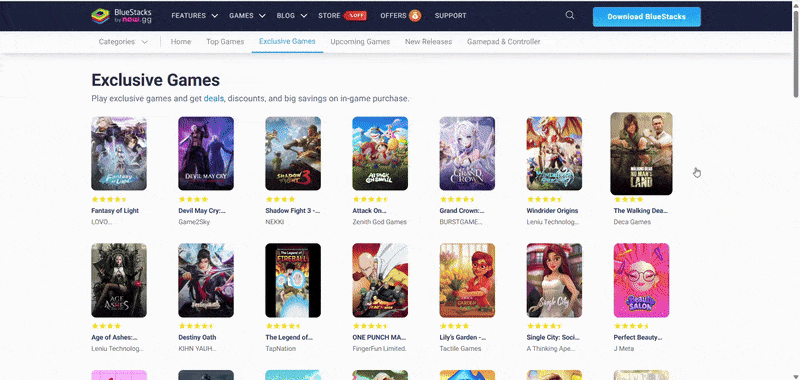Open Single City game thumbnail
Viewport: 800px width, 380px height.
tap(554, 281)
